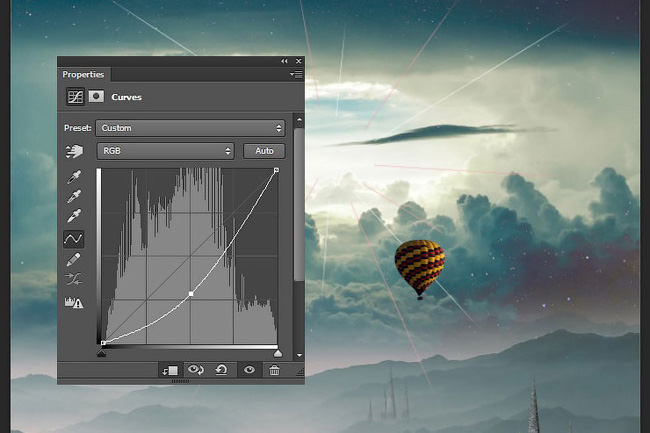Clip adjustment to layer below
Image resolution: width=650 pixels, height=433 pixels.
pyautogui.click(x=170, y=370)
